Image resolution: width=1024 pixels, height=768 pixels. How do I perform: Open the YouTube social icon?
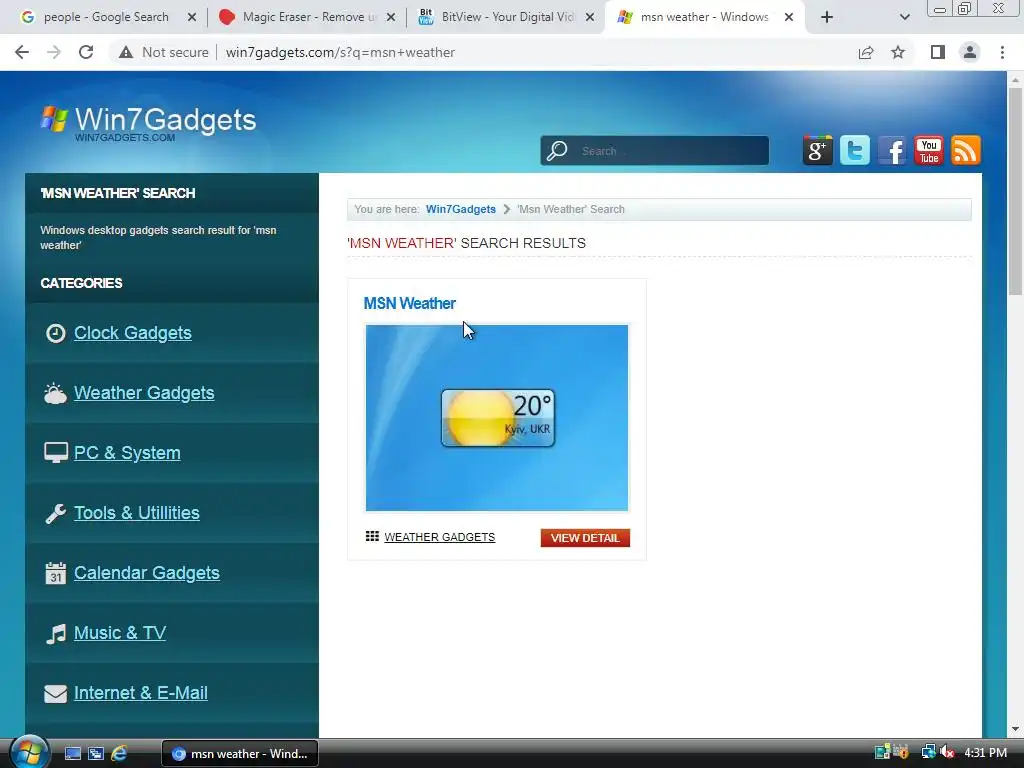click(x=929, y=150)
